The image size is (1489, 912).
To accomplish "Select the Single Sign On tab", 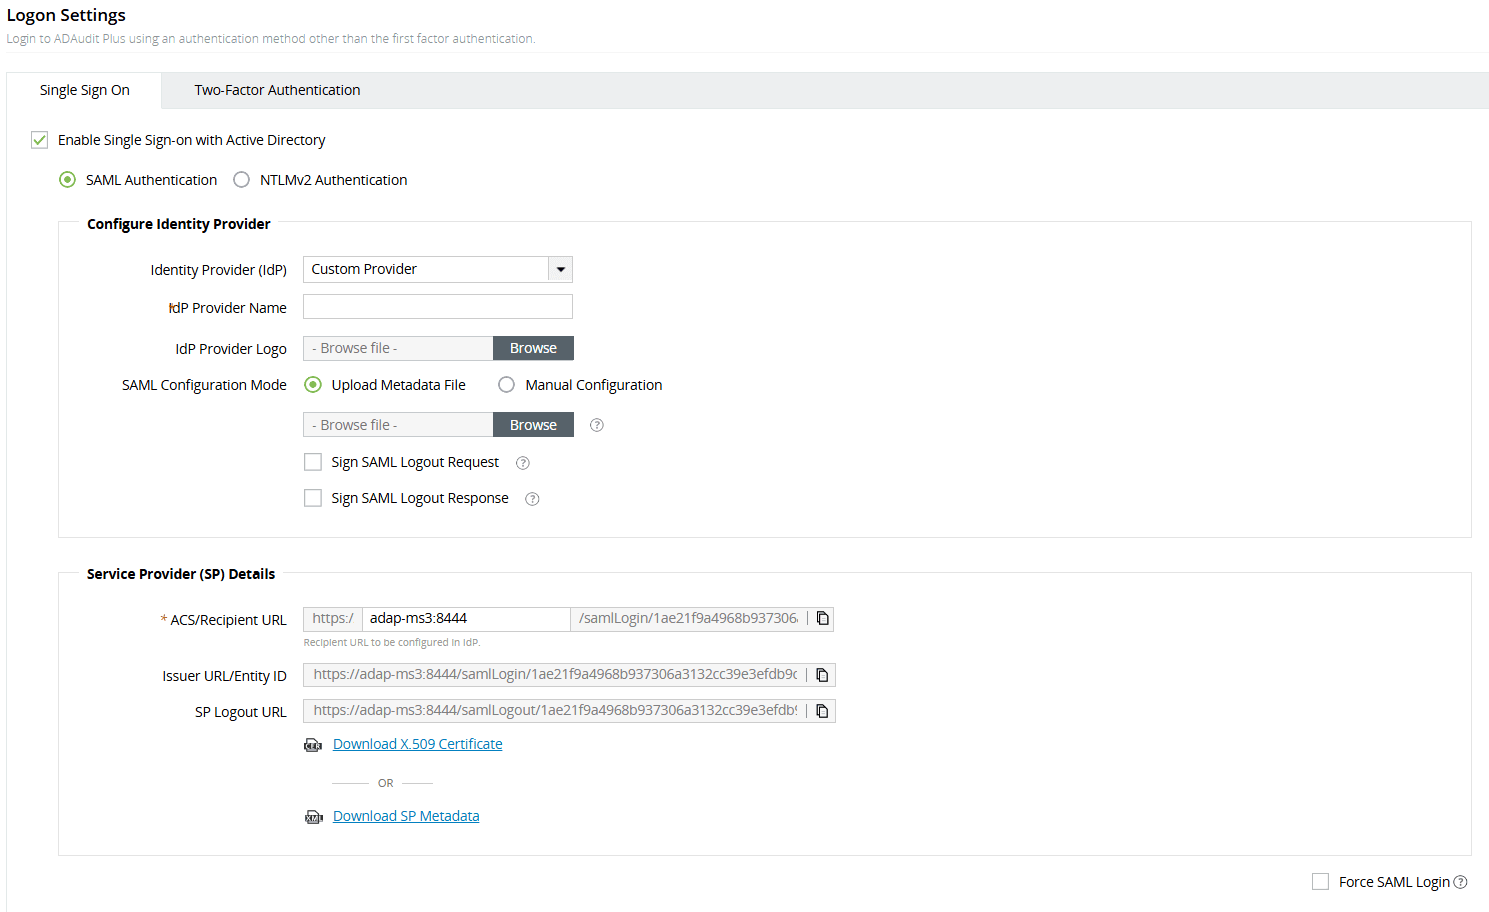I will pyautogui.click(x=85, y=90).
